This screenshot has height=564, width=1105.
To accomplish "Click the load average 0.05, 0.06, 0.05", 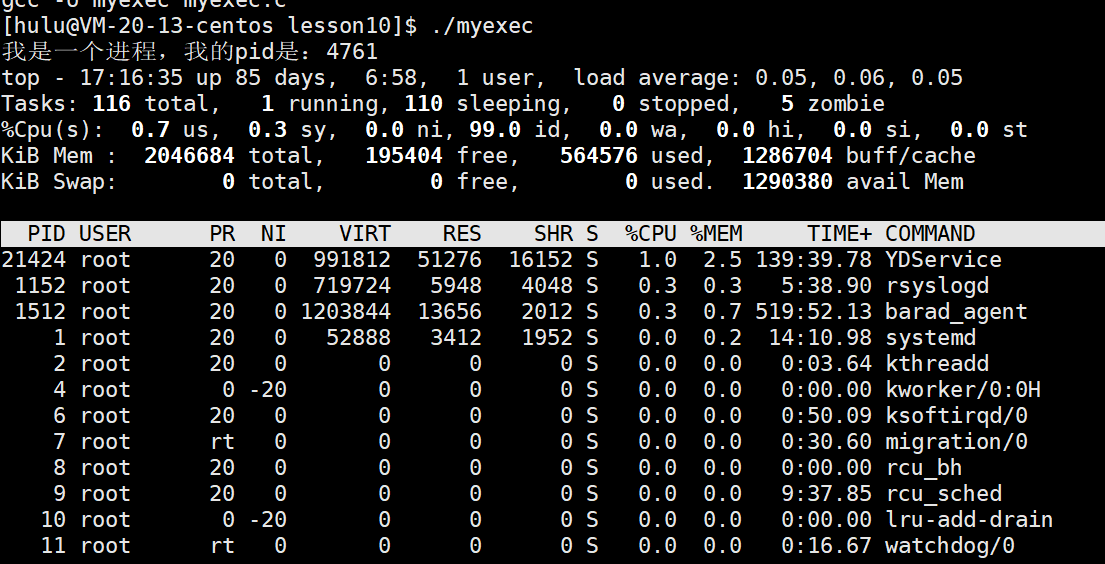I will pos(859,78).
